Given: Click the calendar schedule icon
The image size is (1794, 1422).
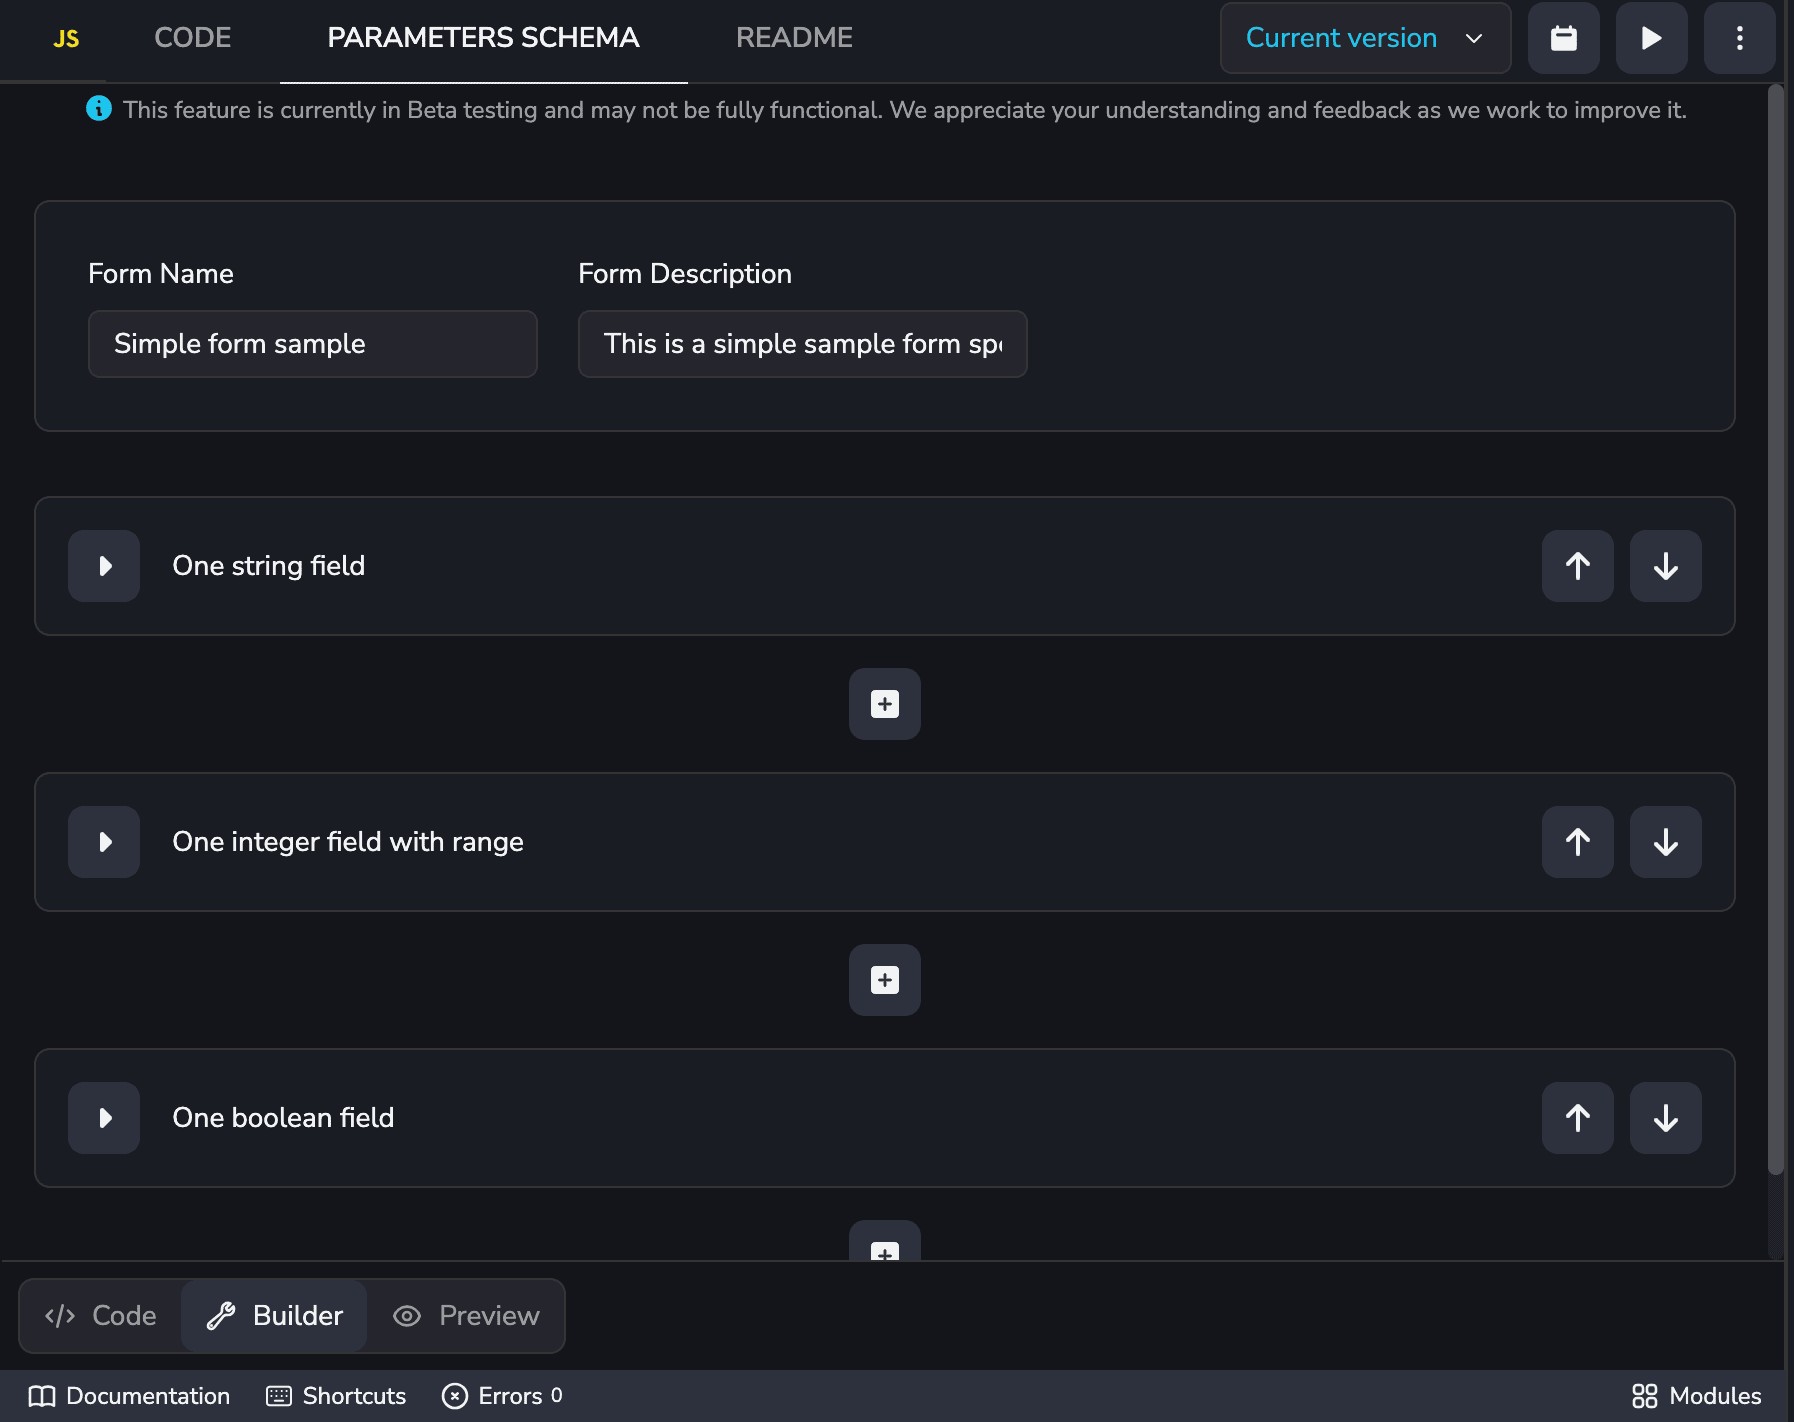Looking at the screenshot, I should [x=1563, y=38].
